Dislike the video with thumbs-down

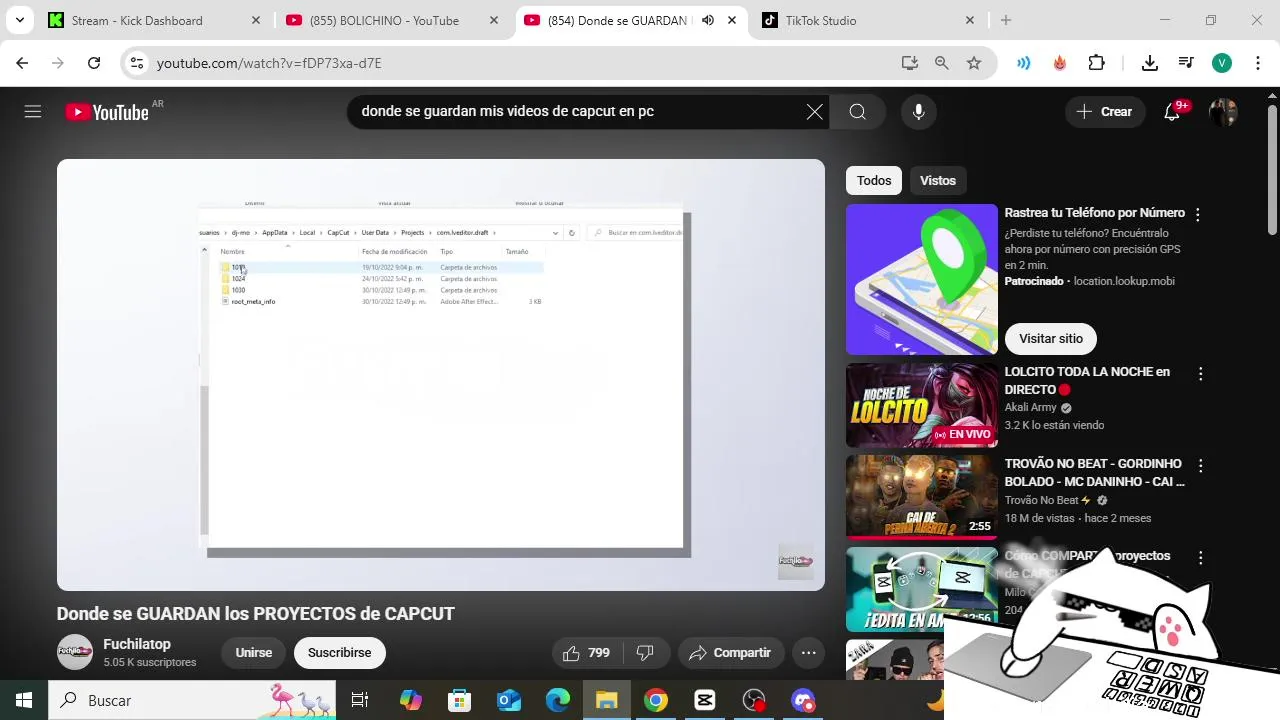coord(646,653)
